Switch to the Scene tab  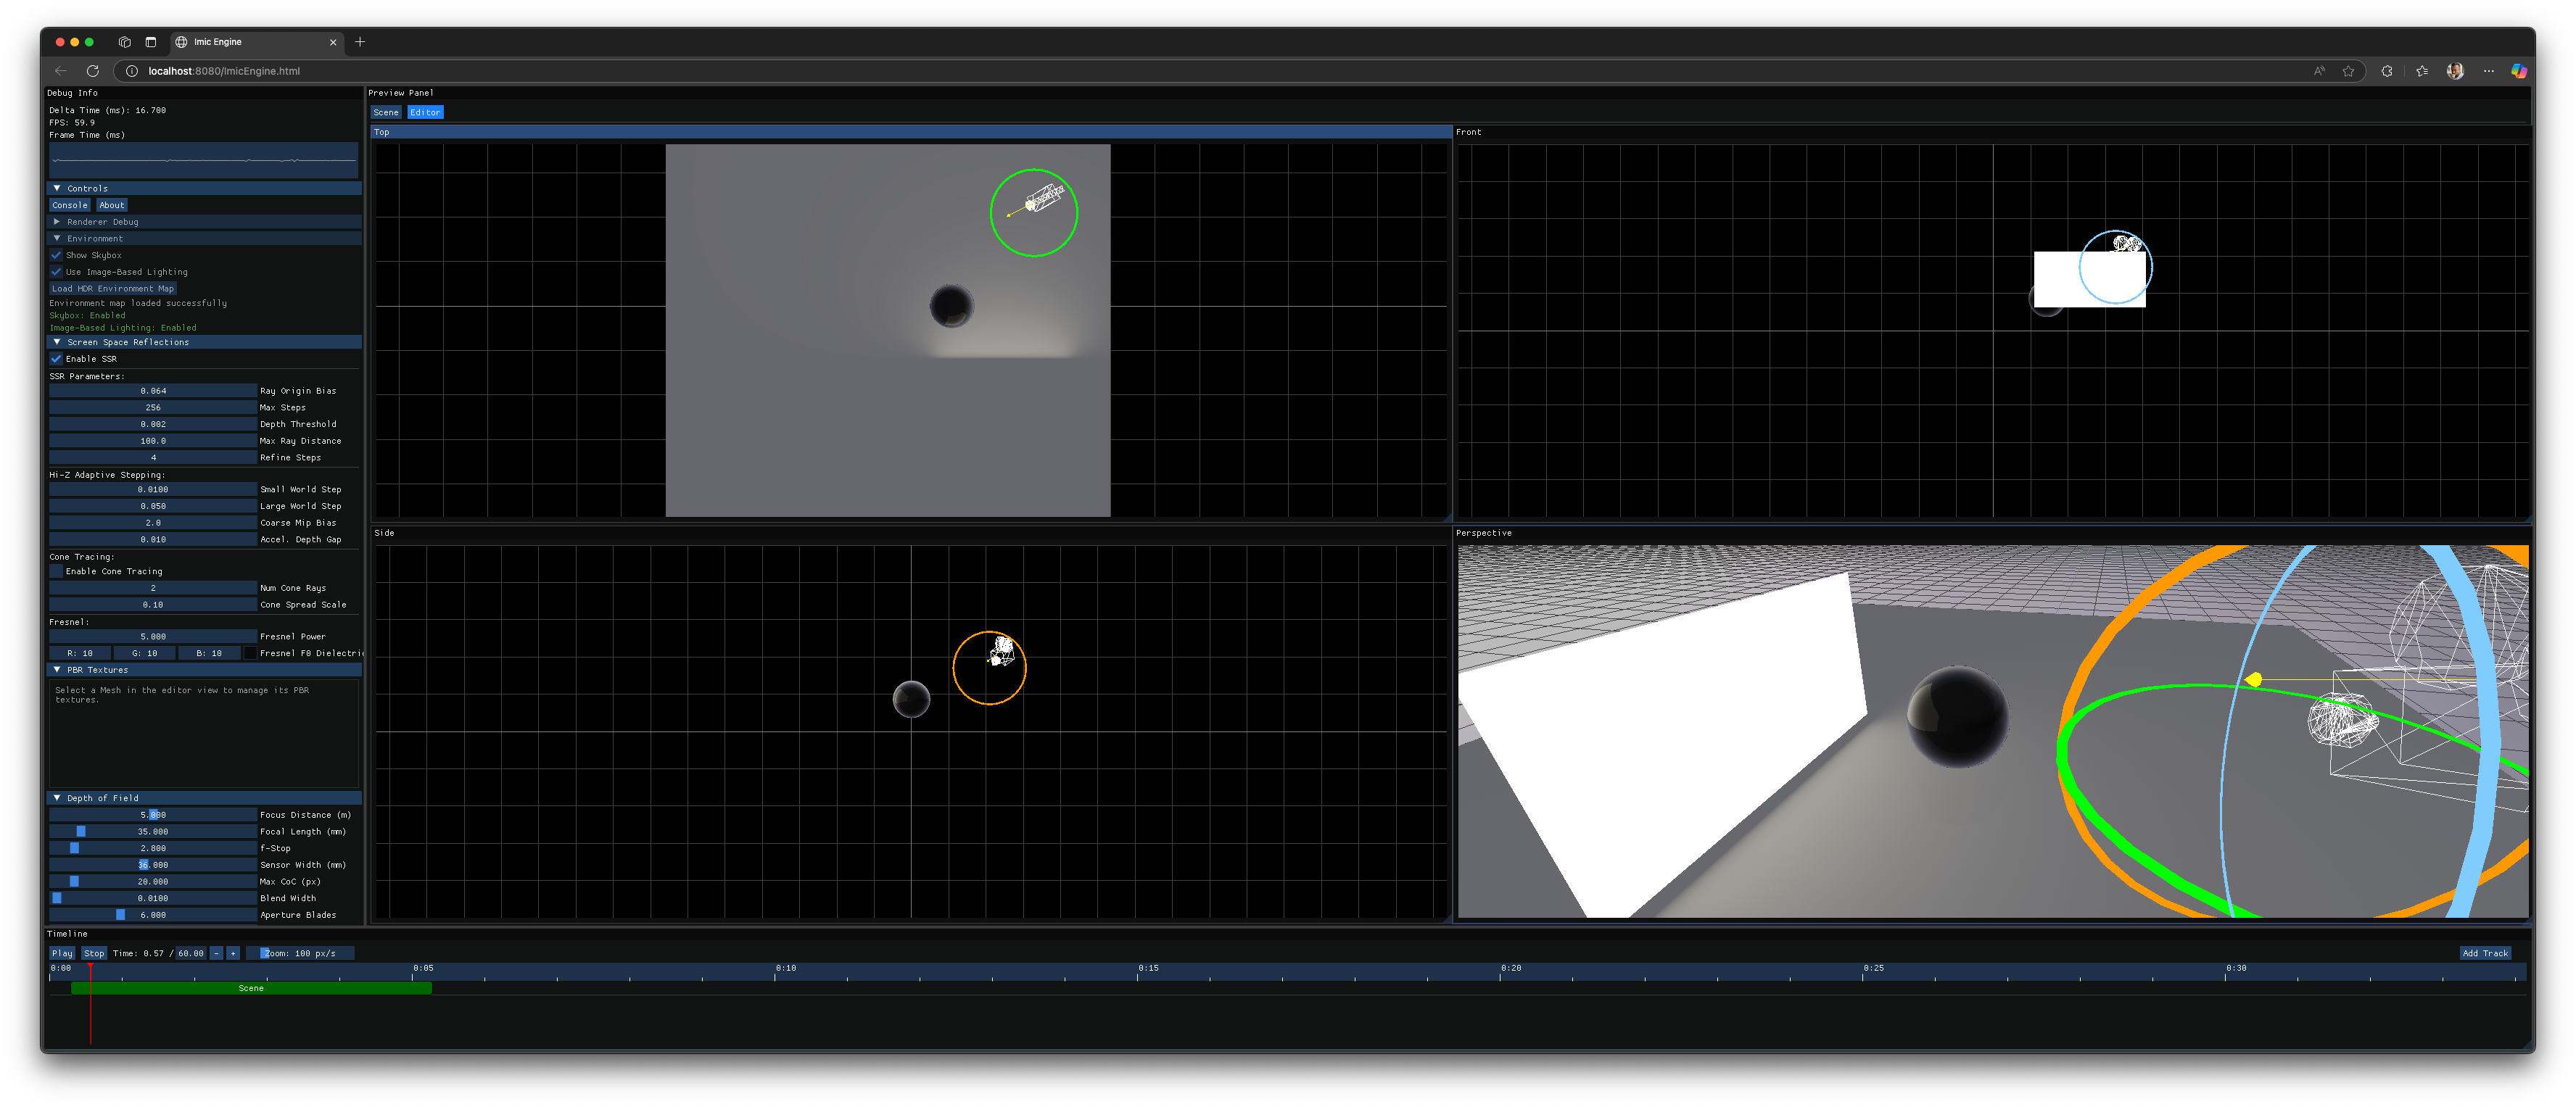click(386, 112)
